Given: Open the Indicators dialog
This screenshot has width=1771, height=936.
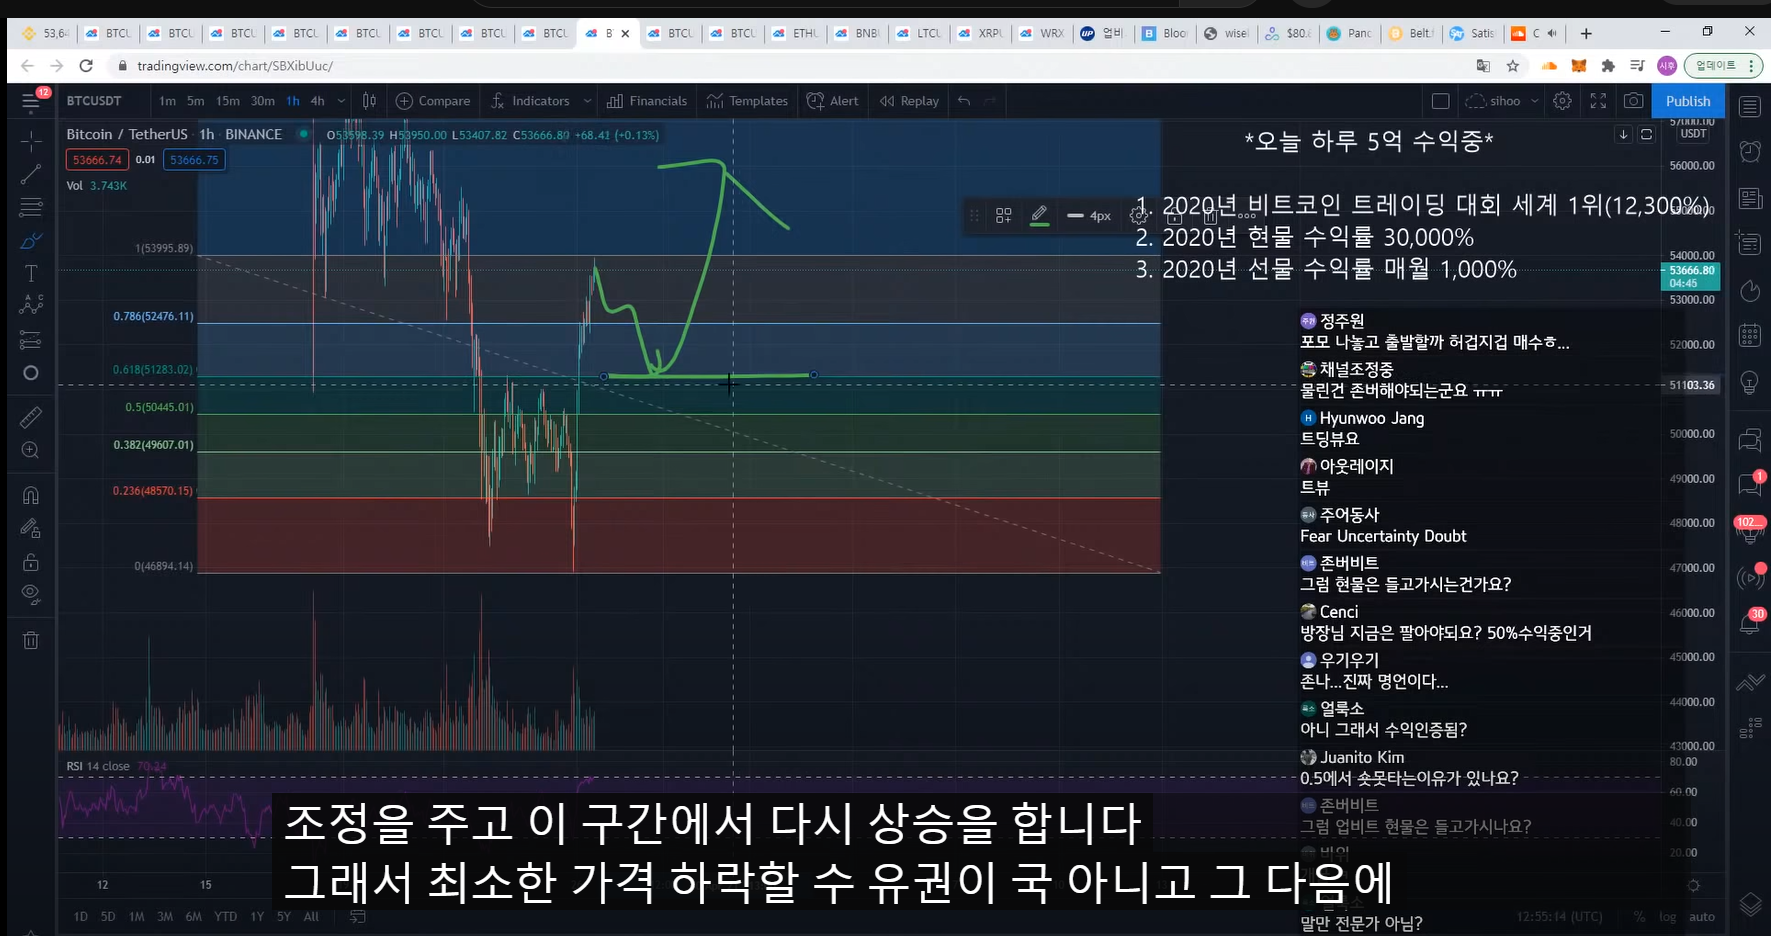Looking at the screenshot, I should coord(530,101).
